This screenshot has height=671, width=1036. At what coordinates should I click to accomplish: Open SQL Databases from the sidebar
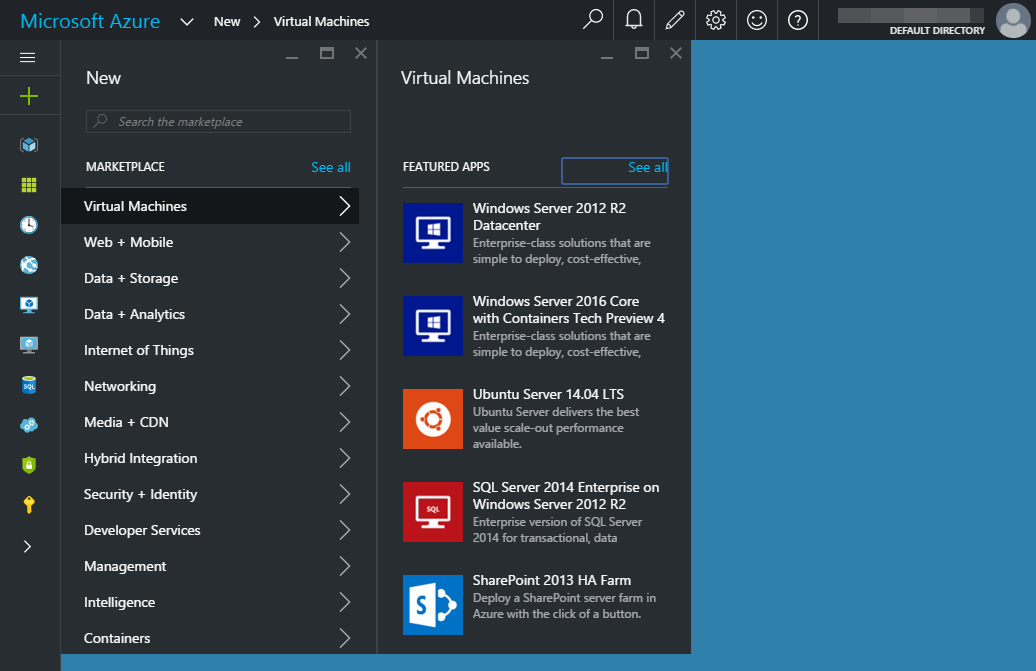click(x=29, y=384)
